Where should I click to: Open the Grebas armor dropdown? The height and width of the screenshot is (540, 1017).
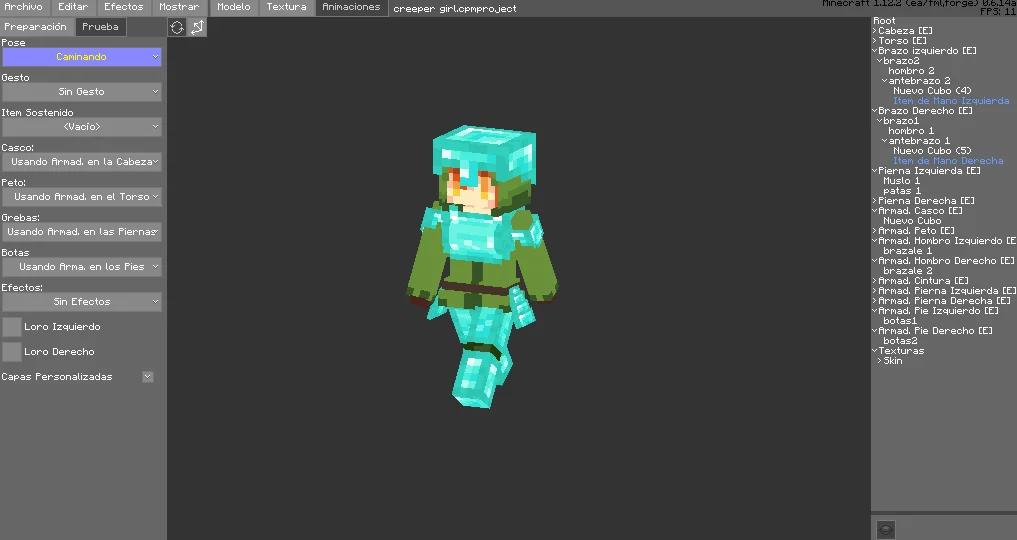click(82, 232)
